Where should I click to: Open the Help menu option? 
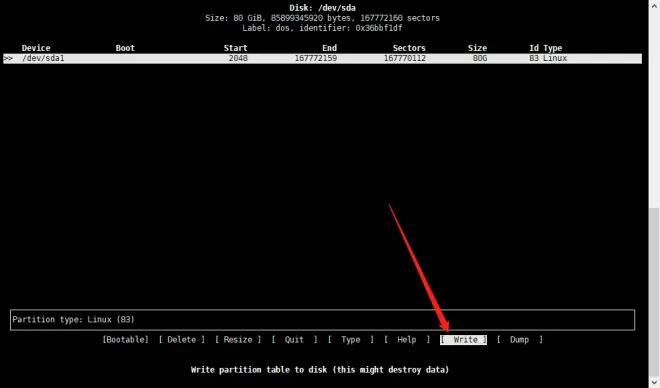tap(407, 340)
